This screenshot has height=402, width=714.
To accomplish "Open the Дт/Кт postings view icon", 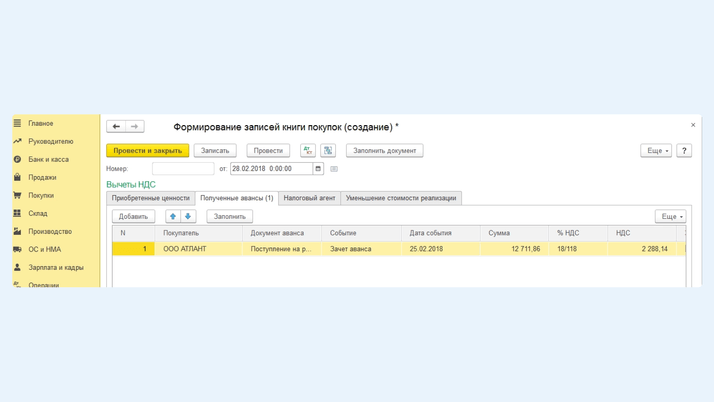I will click(x=308, y=150).
